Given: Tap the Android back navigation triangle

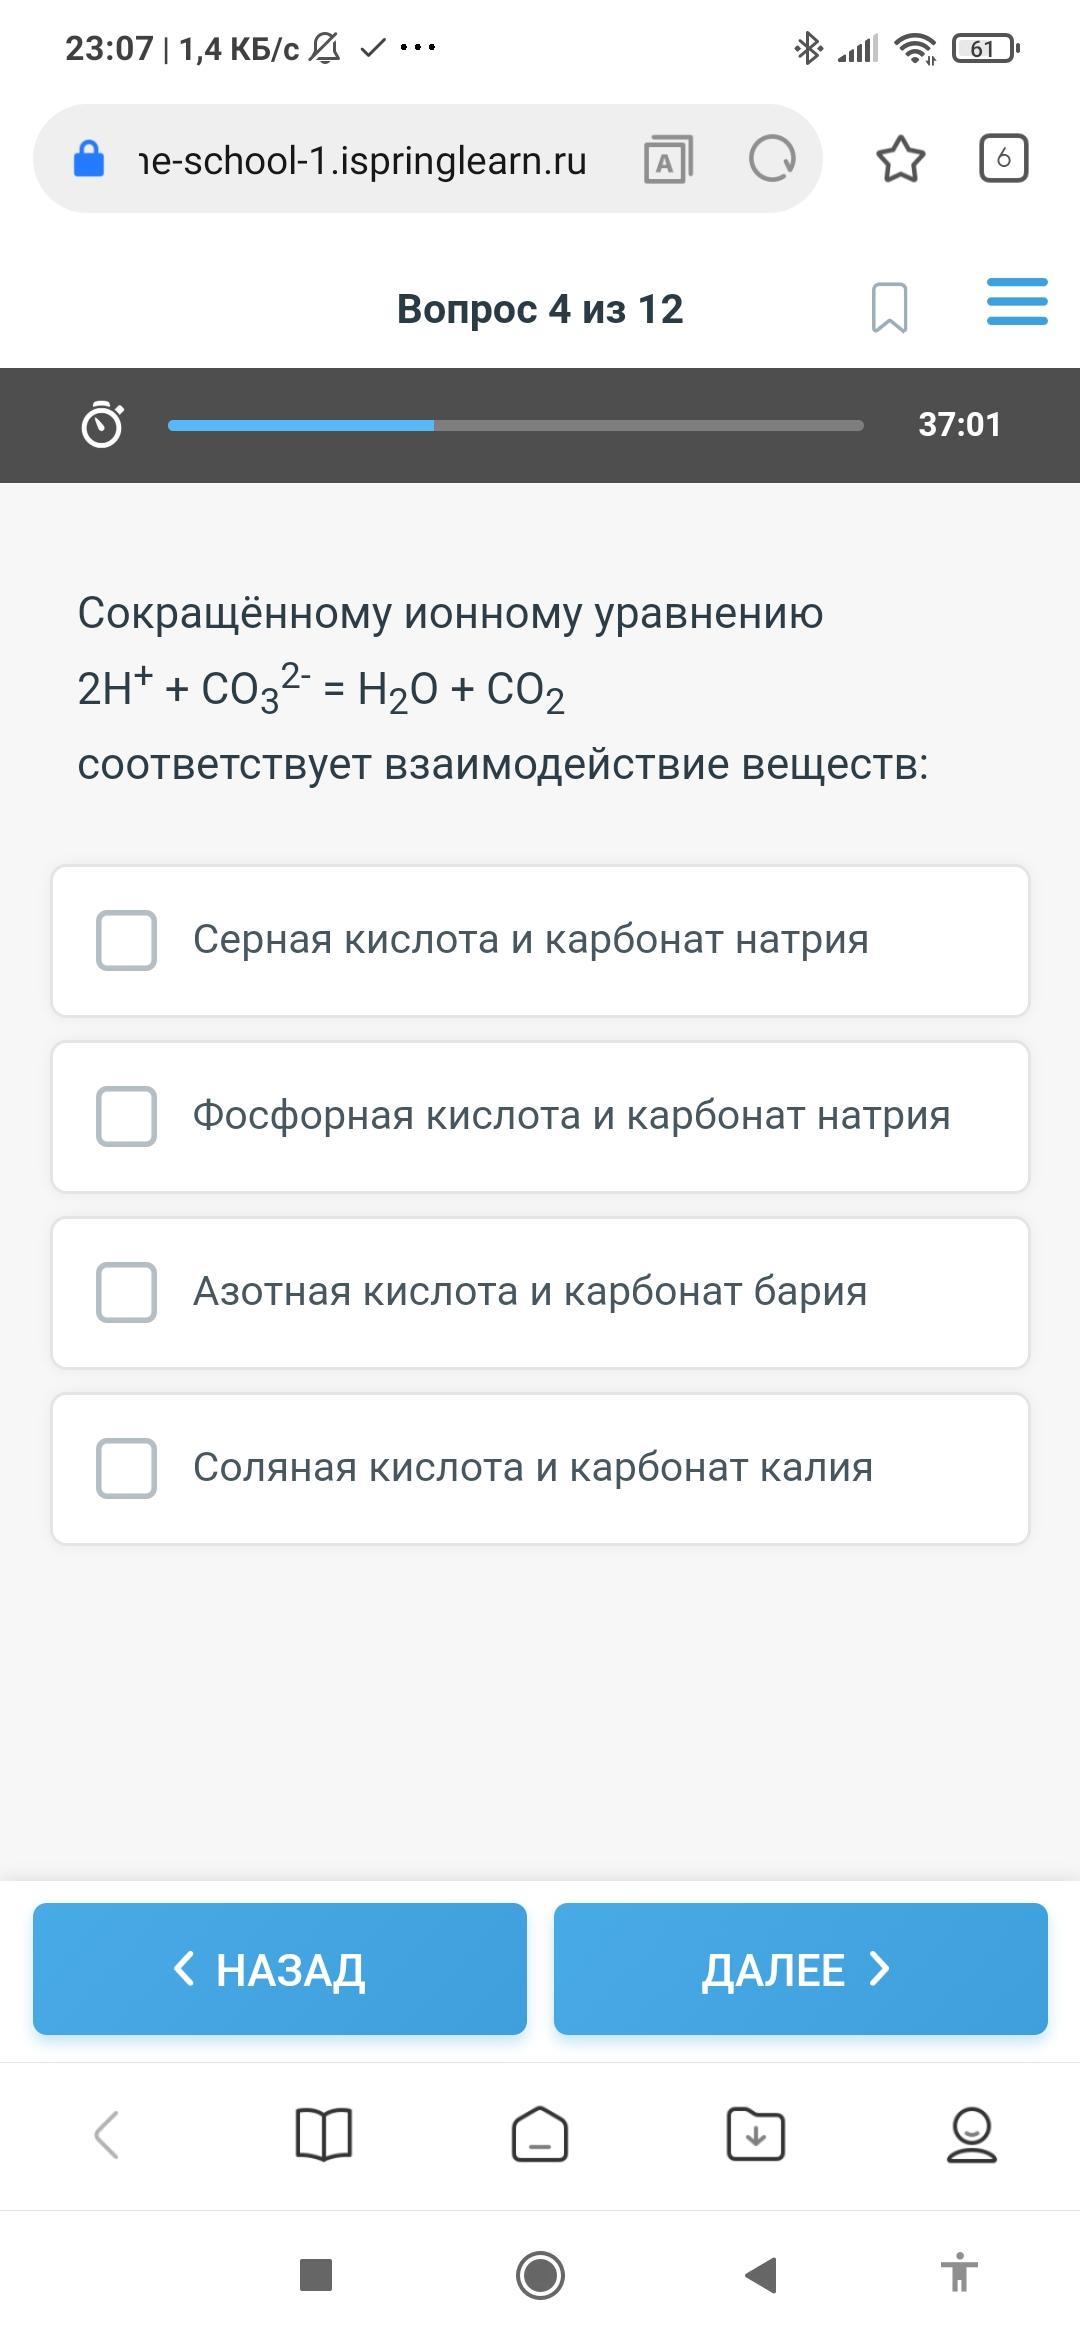Looking at the screenshot, I should click(x=761, y=2275).
